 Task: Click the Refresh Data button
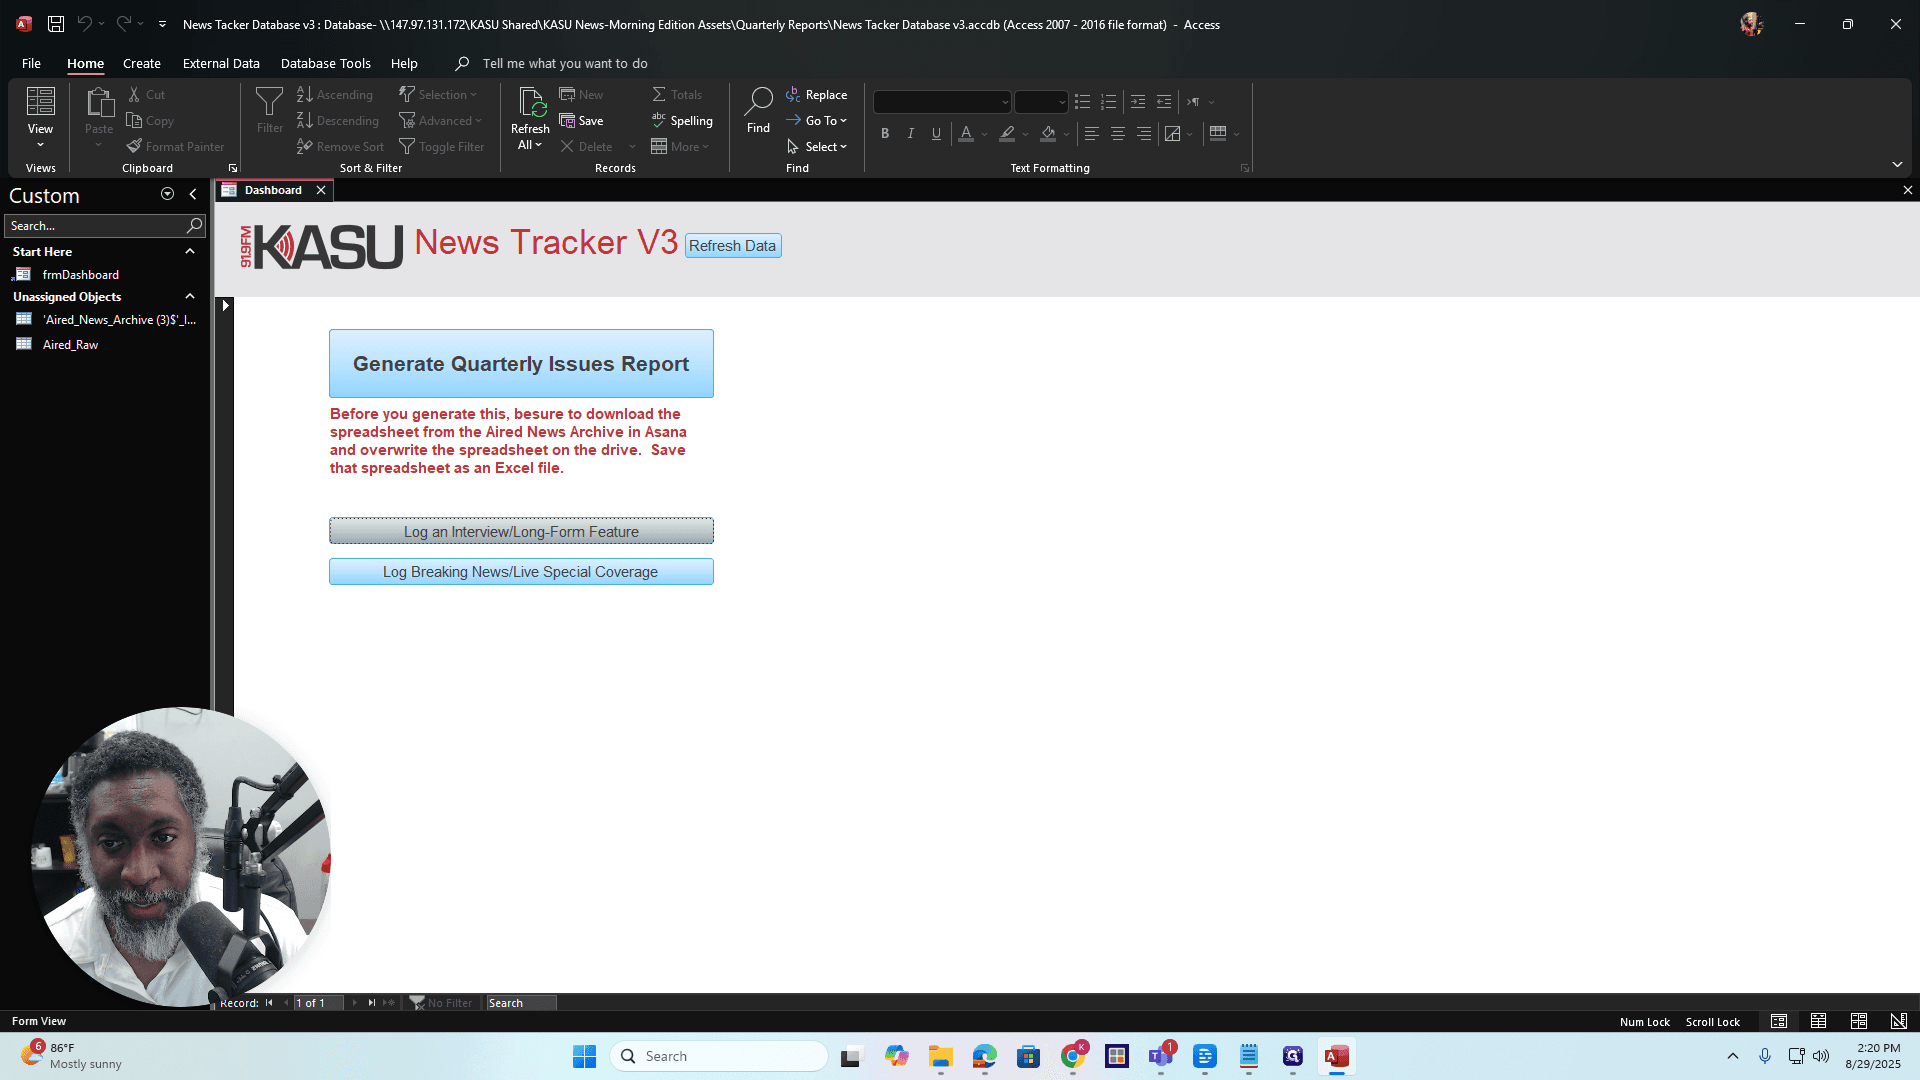(733, 246)
